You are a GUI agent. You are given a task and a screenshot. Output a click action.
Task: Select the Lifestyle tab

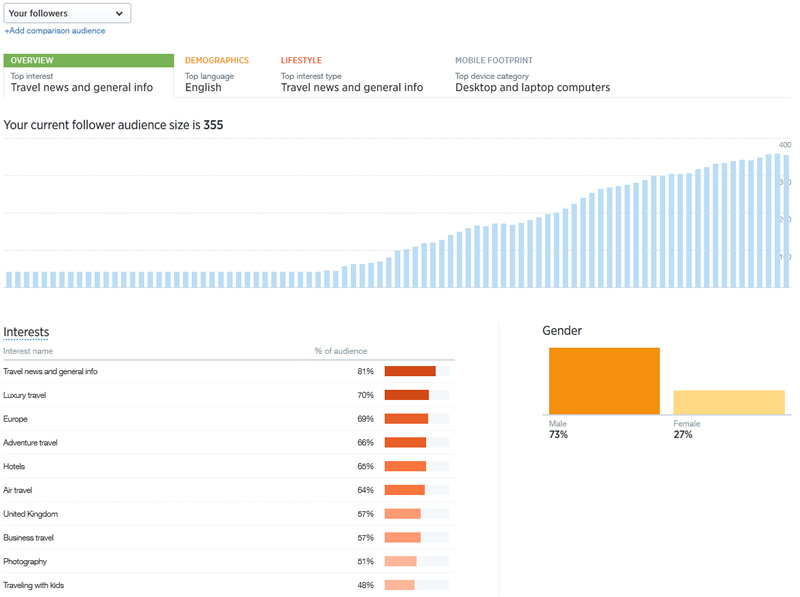[351, 75]
